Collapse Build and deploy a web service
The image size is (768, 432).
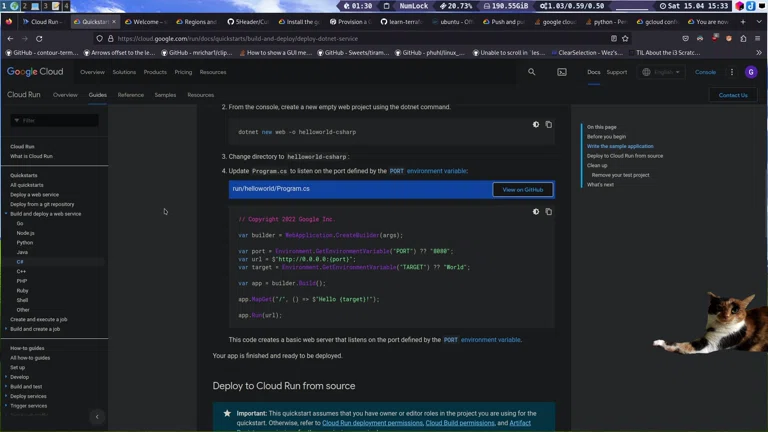coord(6,214)
